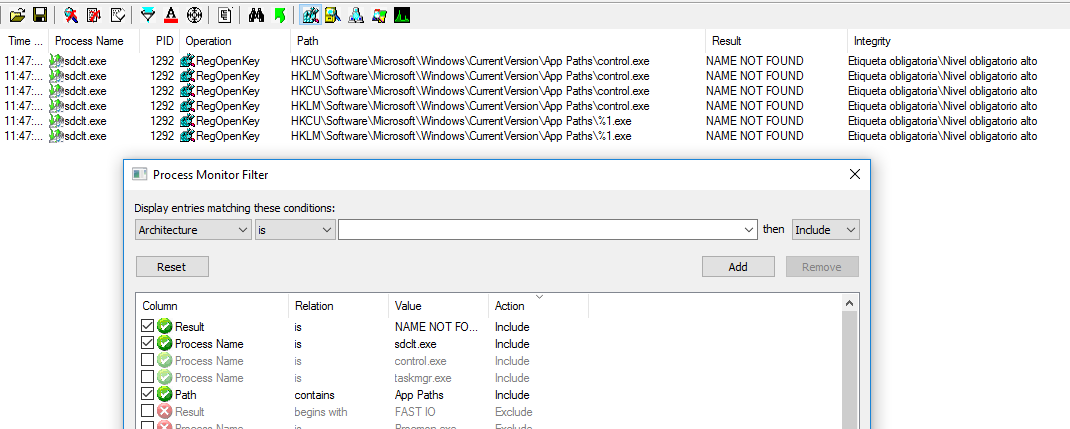
Task: Click the Integrity column header
Action: click(x=958, y=41)
